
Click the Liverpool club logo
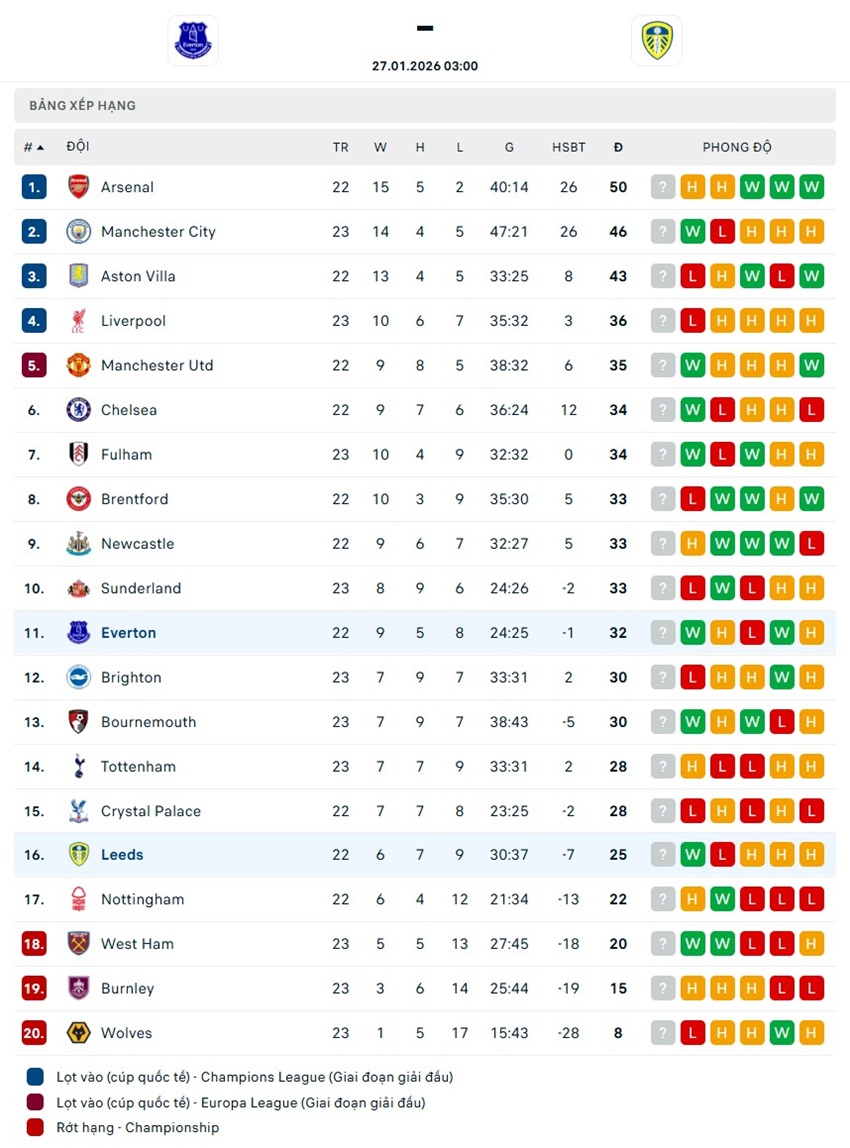(x=79, y=321)
